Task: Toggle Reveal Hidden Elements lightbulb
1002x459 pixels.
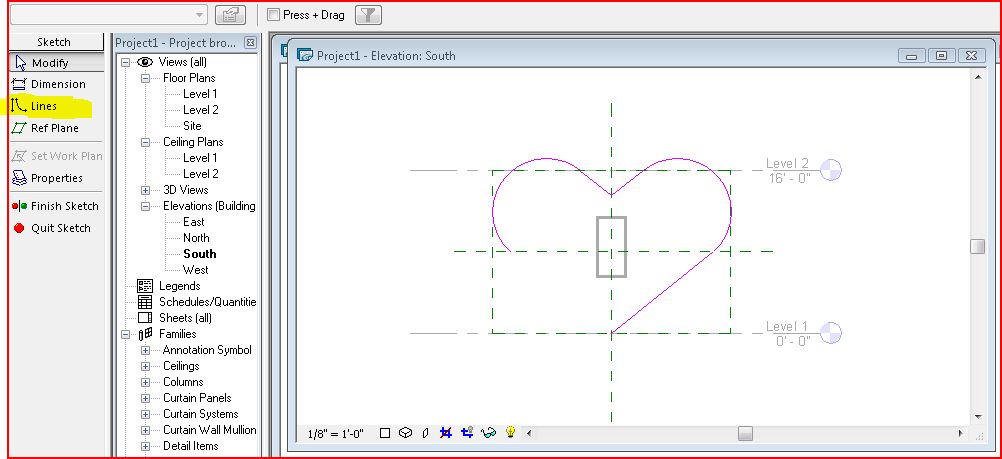Action: (510, 432)
